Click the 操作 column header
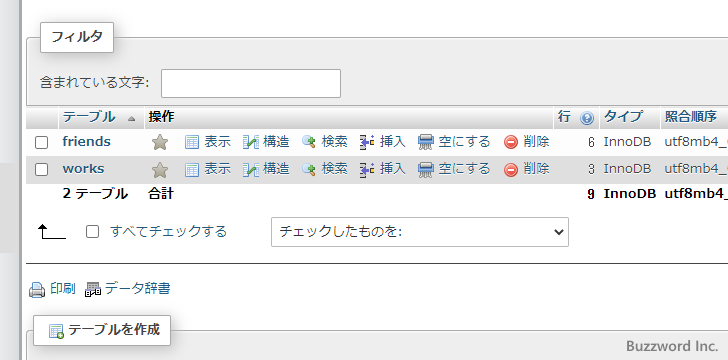The width and height of the screenshot is (728, 360). tap(162, 117)
